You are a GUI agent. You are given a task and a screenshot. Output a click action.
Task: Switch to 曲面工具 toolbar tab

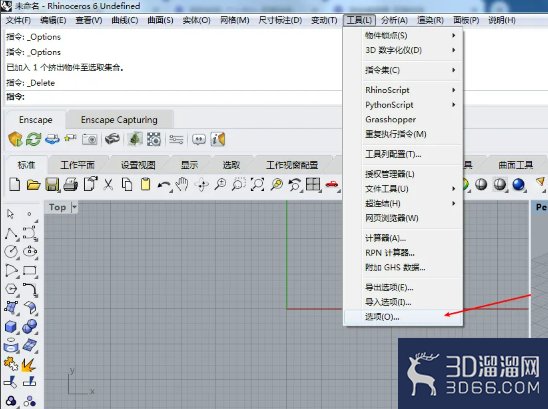point(515,165)
